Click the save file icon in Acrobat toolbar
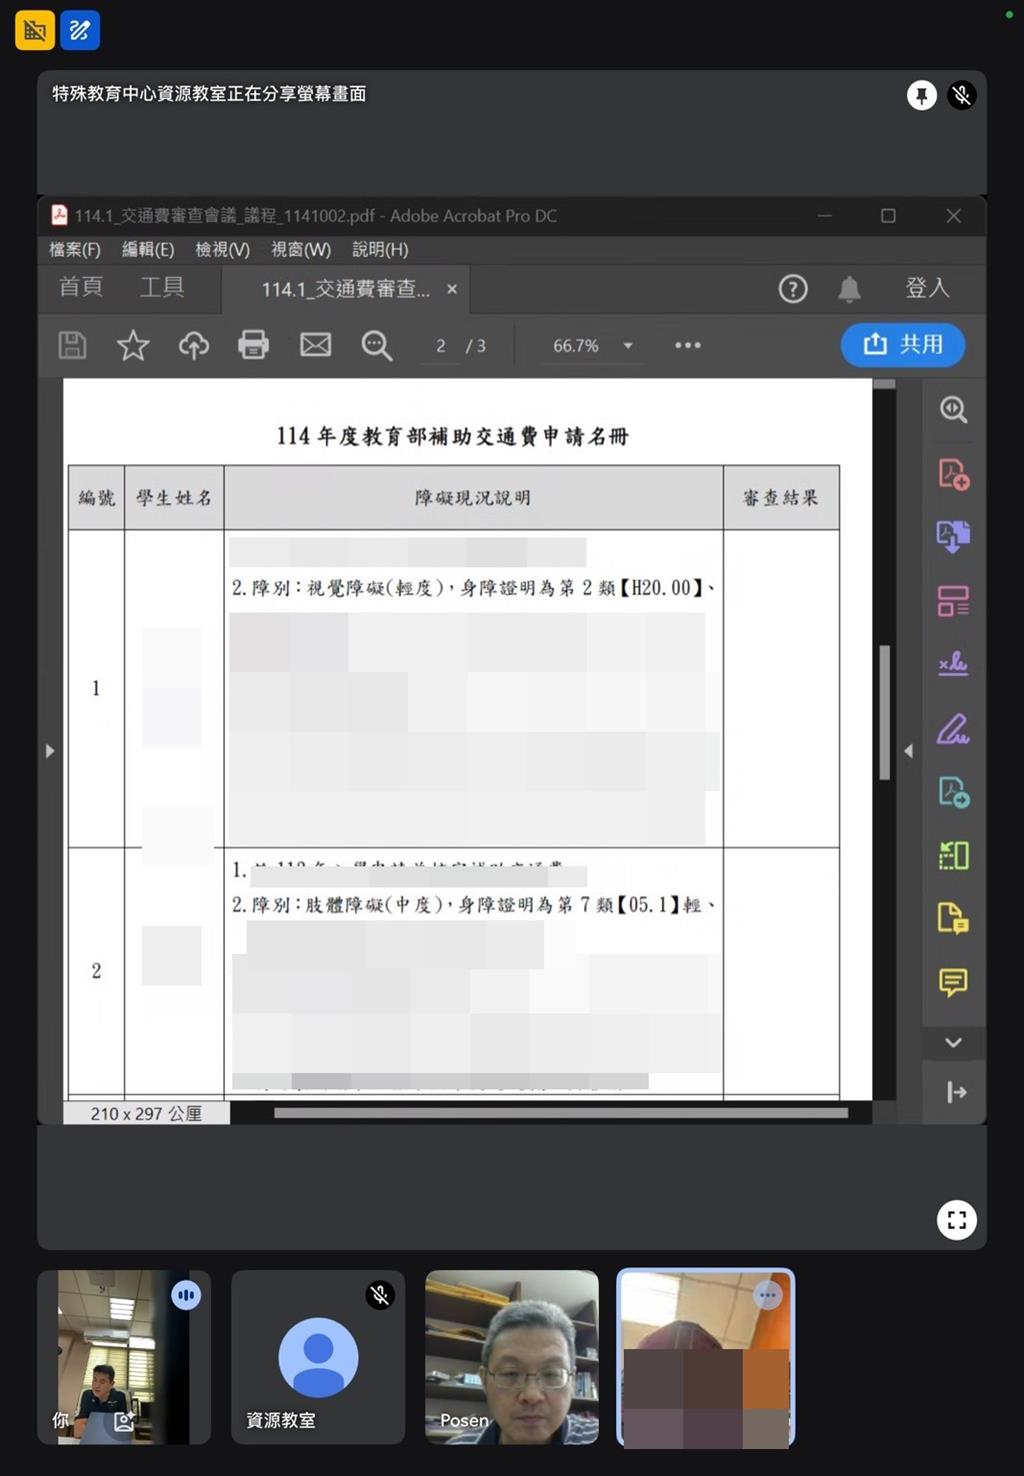Viewport: 1024px width, 1476px height. (72, 345)
